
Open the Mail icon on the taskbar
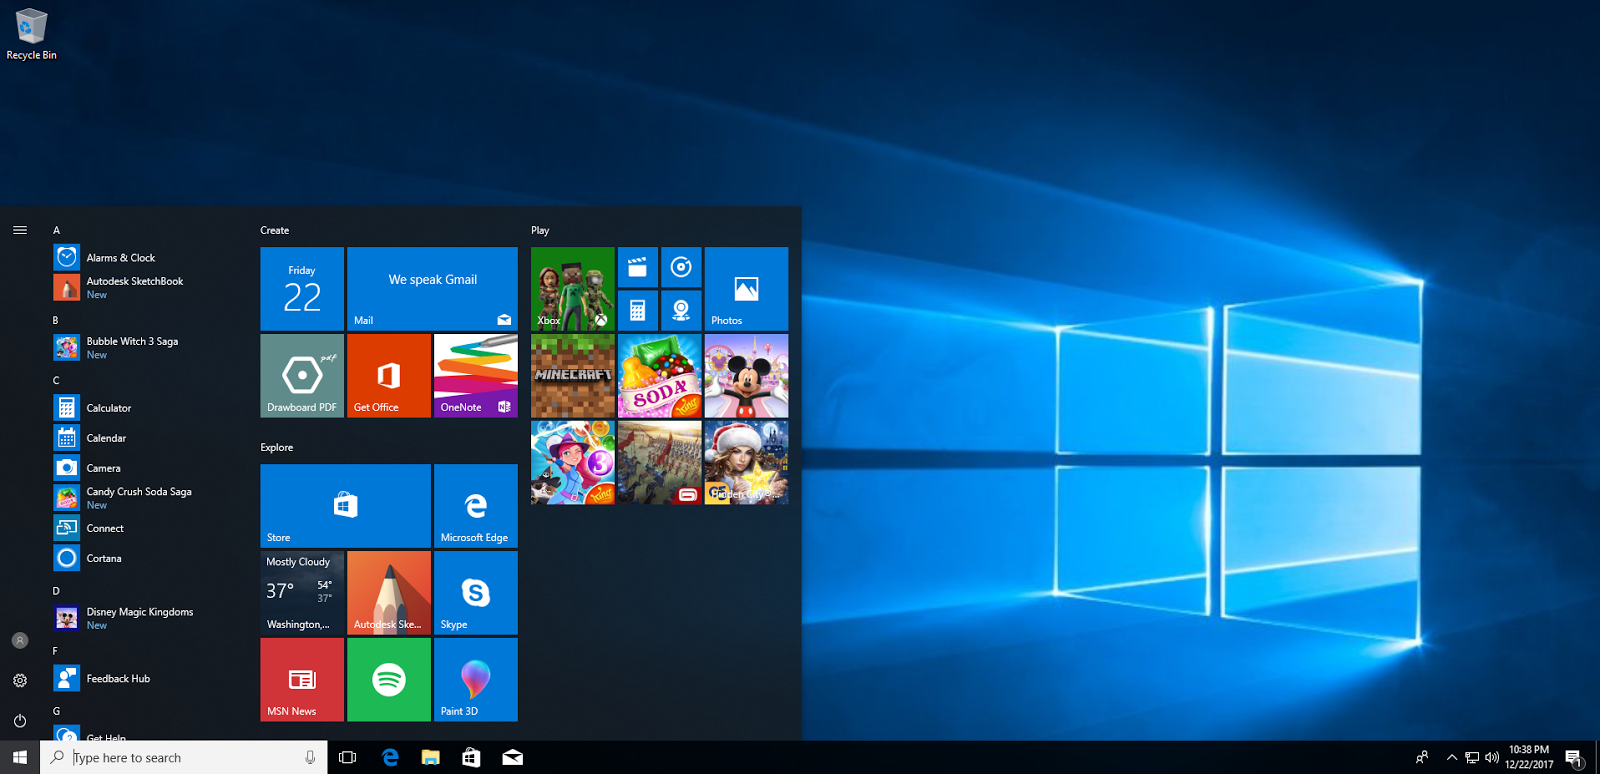click(x=512, y=757)
